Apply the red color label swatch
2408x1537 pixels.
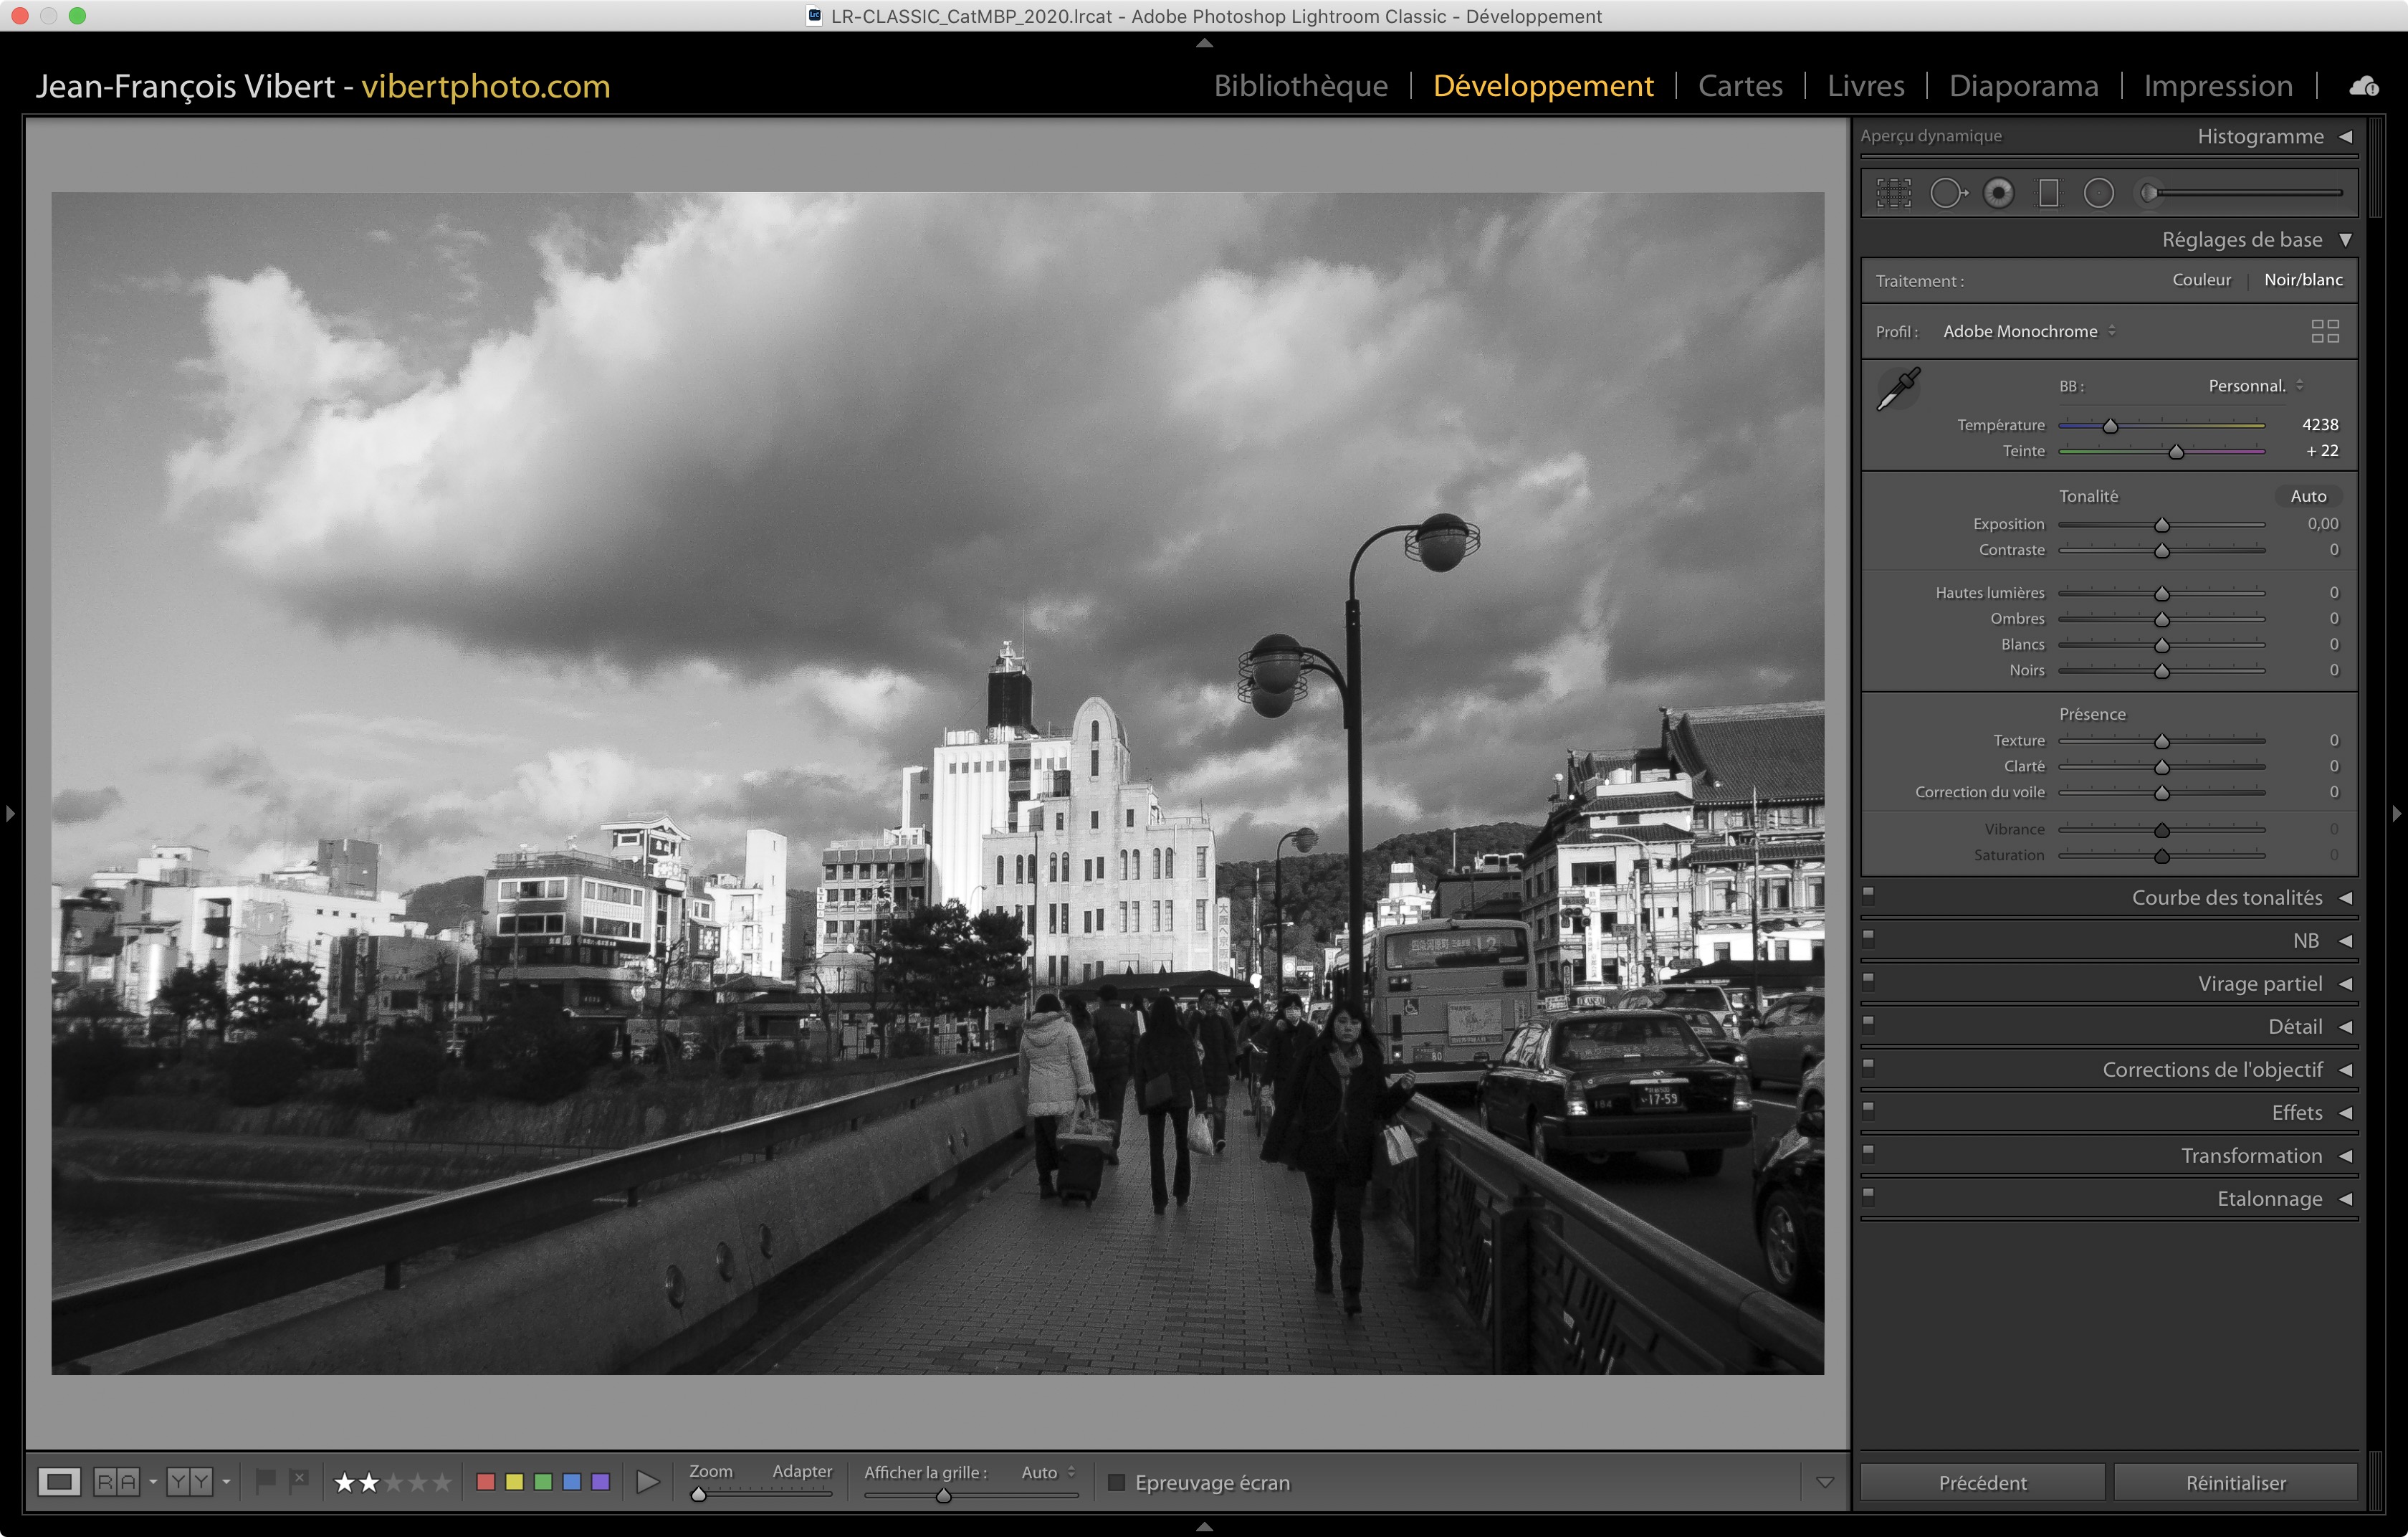click(x=486, y=1481)
